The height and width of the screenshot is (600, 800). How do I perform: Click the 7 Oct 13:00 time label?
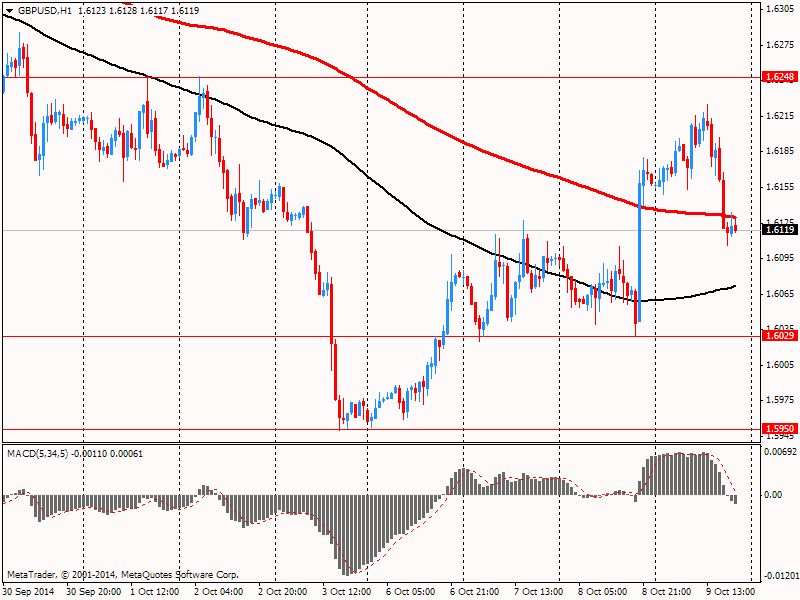538,592
